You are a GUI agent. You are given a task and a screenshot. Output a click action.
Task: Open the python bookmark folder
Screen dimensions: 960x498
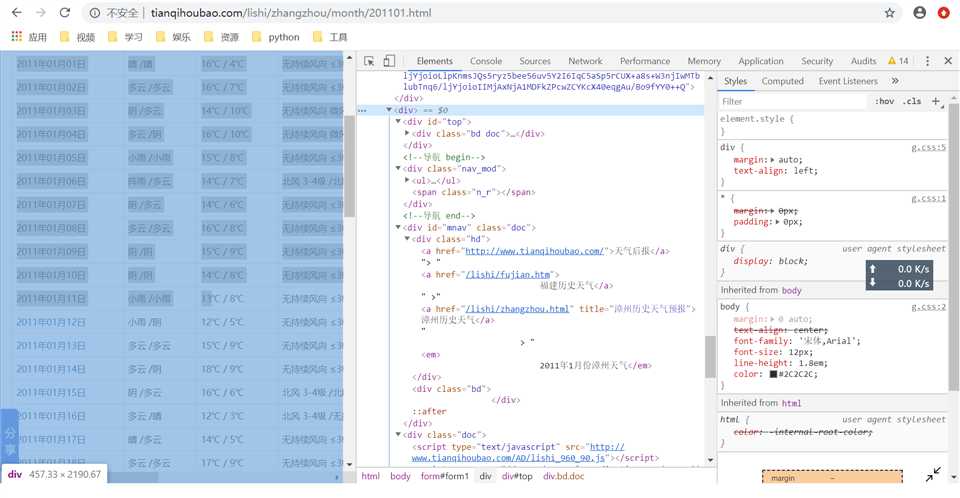(x=276, y=37)
